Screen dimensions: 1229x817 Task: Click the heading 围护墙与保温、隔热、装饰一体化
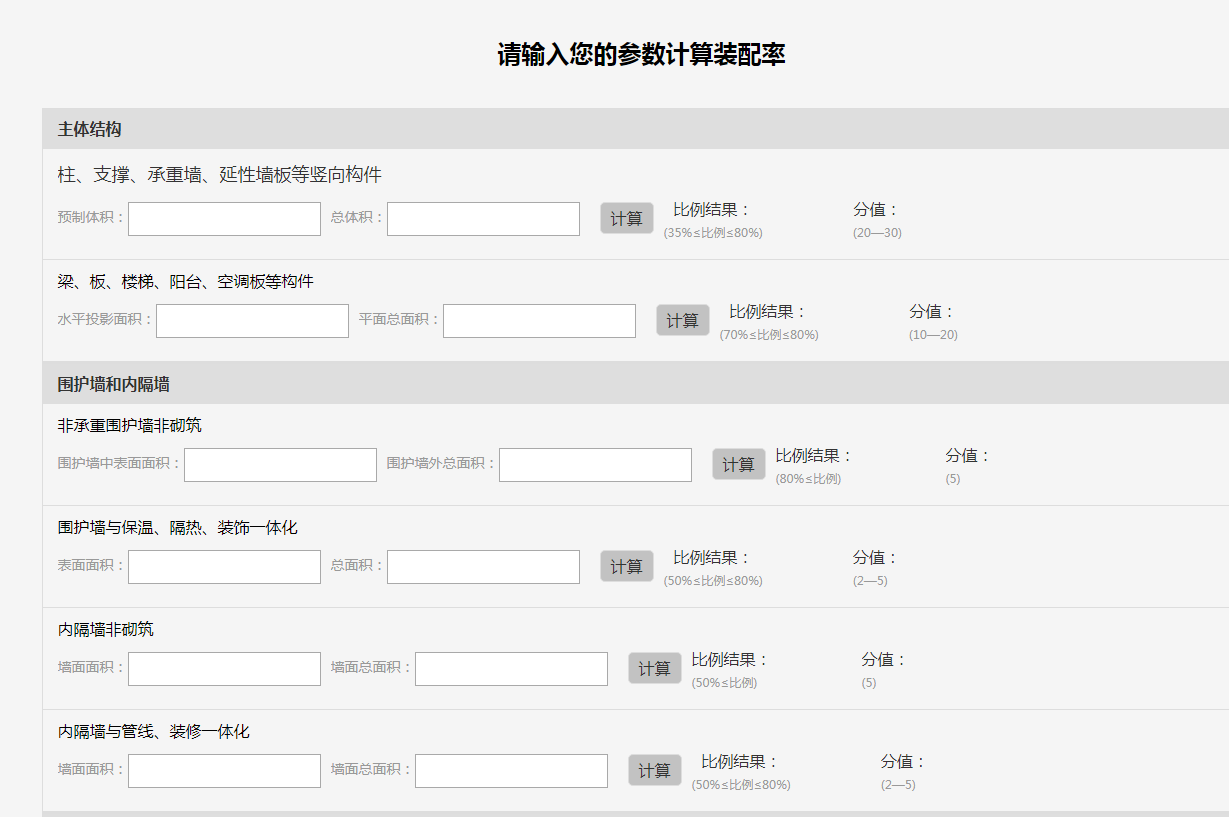pos(178,528)
